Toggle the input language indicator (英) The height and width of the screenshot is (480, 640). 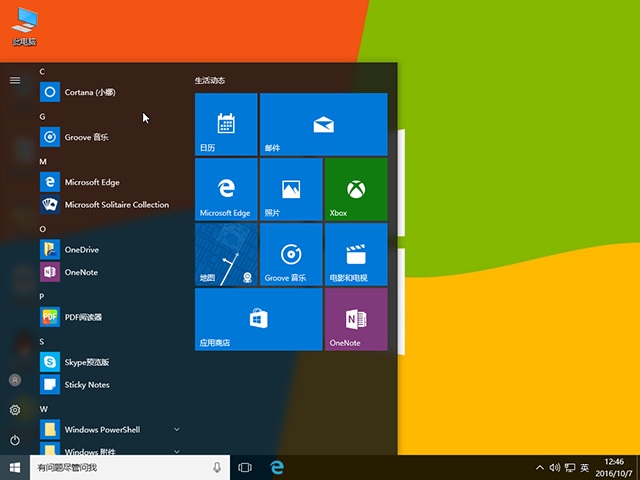click(x=584, y=467)
